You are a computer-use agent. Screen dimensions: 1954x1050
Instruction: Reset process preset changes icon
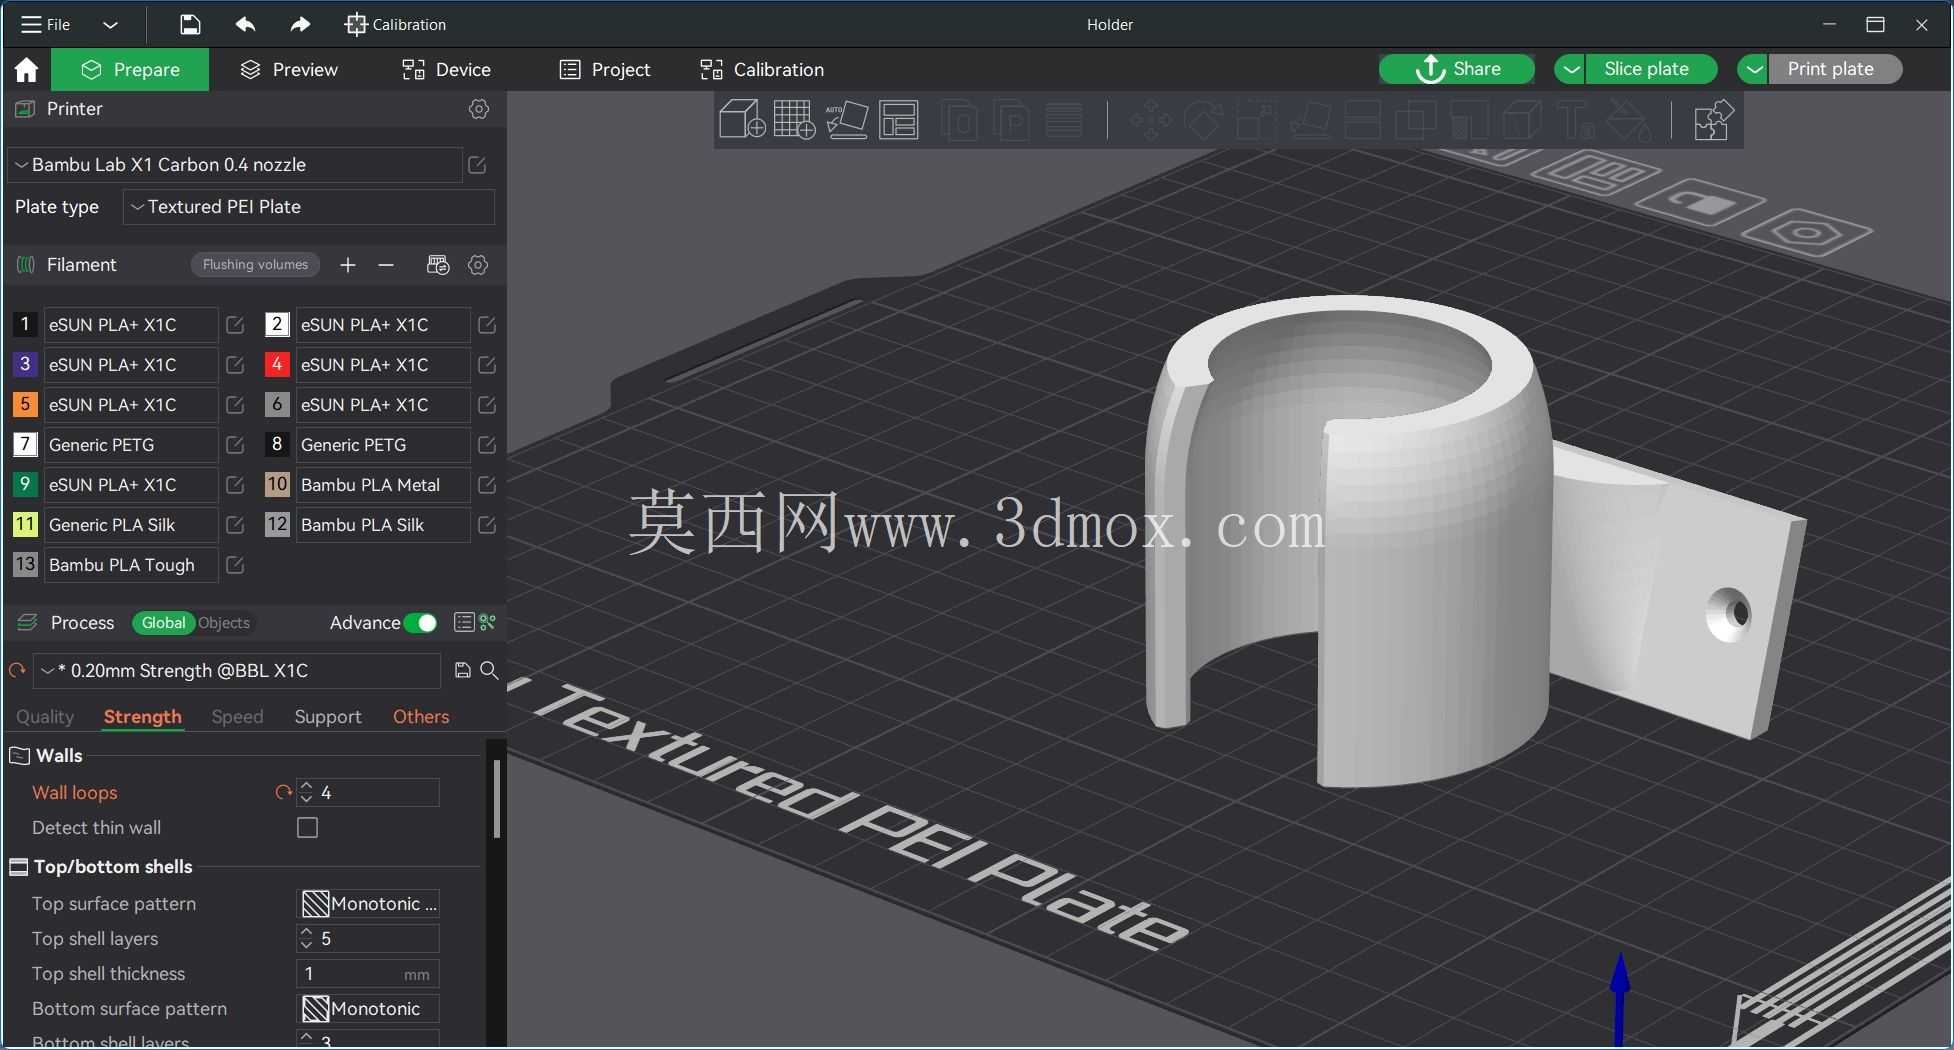[x=17, y=671]
